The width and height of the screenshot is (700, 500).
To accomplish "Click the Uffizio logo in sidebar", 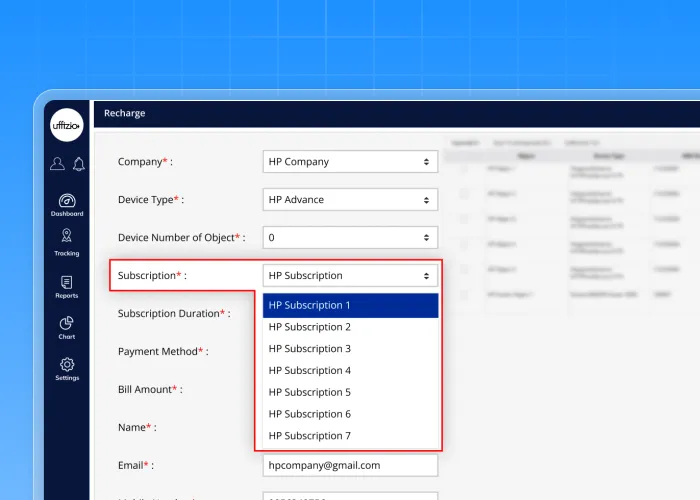I will click(67, 125).
